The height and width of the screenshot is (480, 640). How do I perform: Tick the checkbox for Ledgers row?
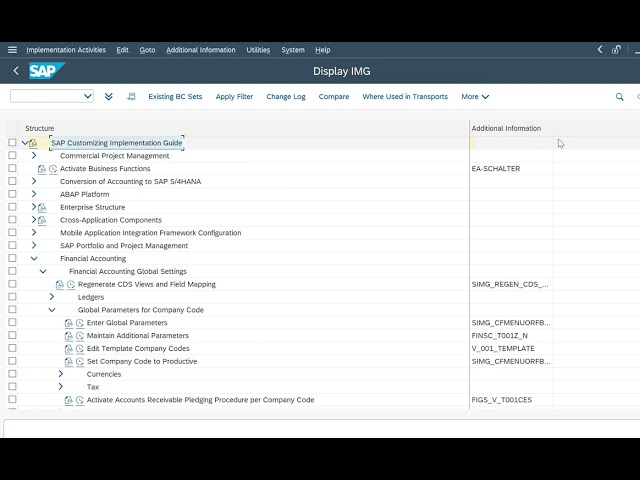[x=12, y=296]
